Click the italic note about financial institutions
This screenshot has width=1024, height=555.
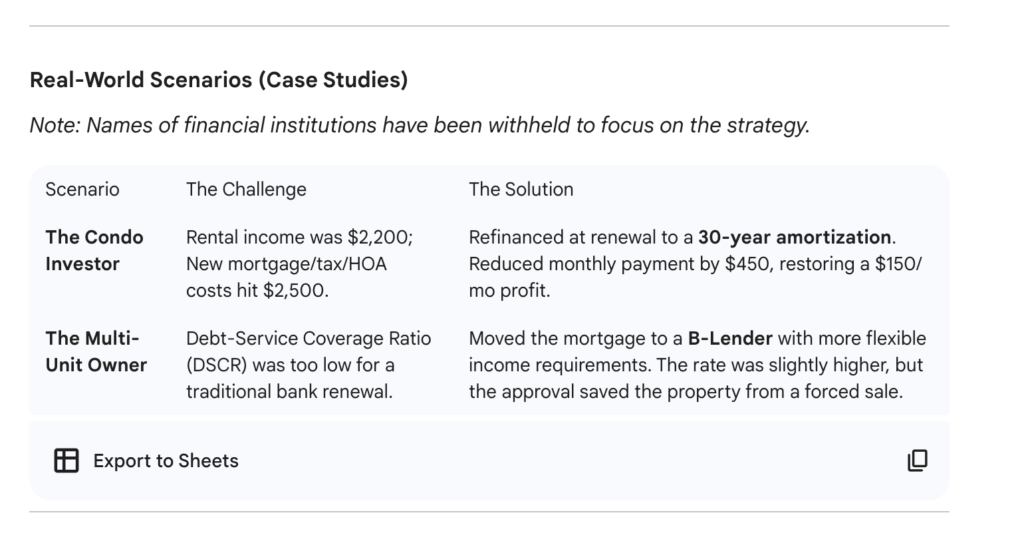pyautogui.click(x=419, y=126)
